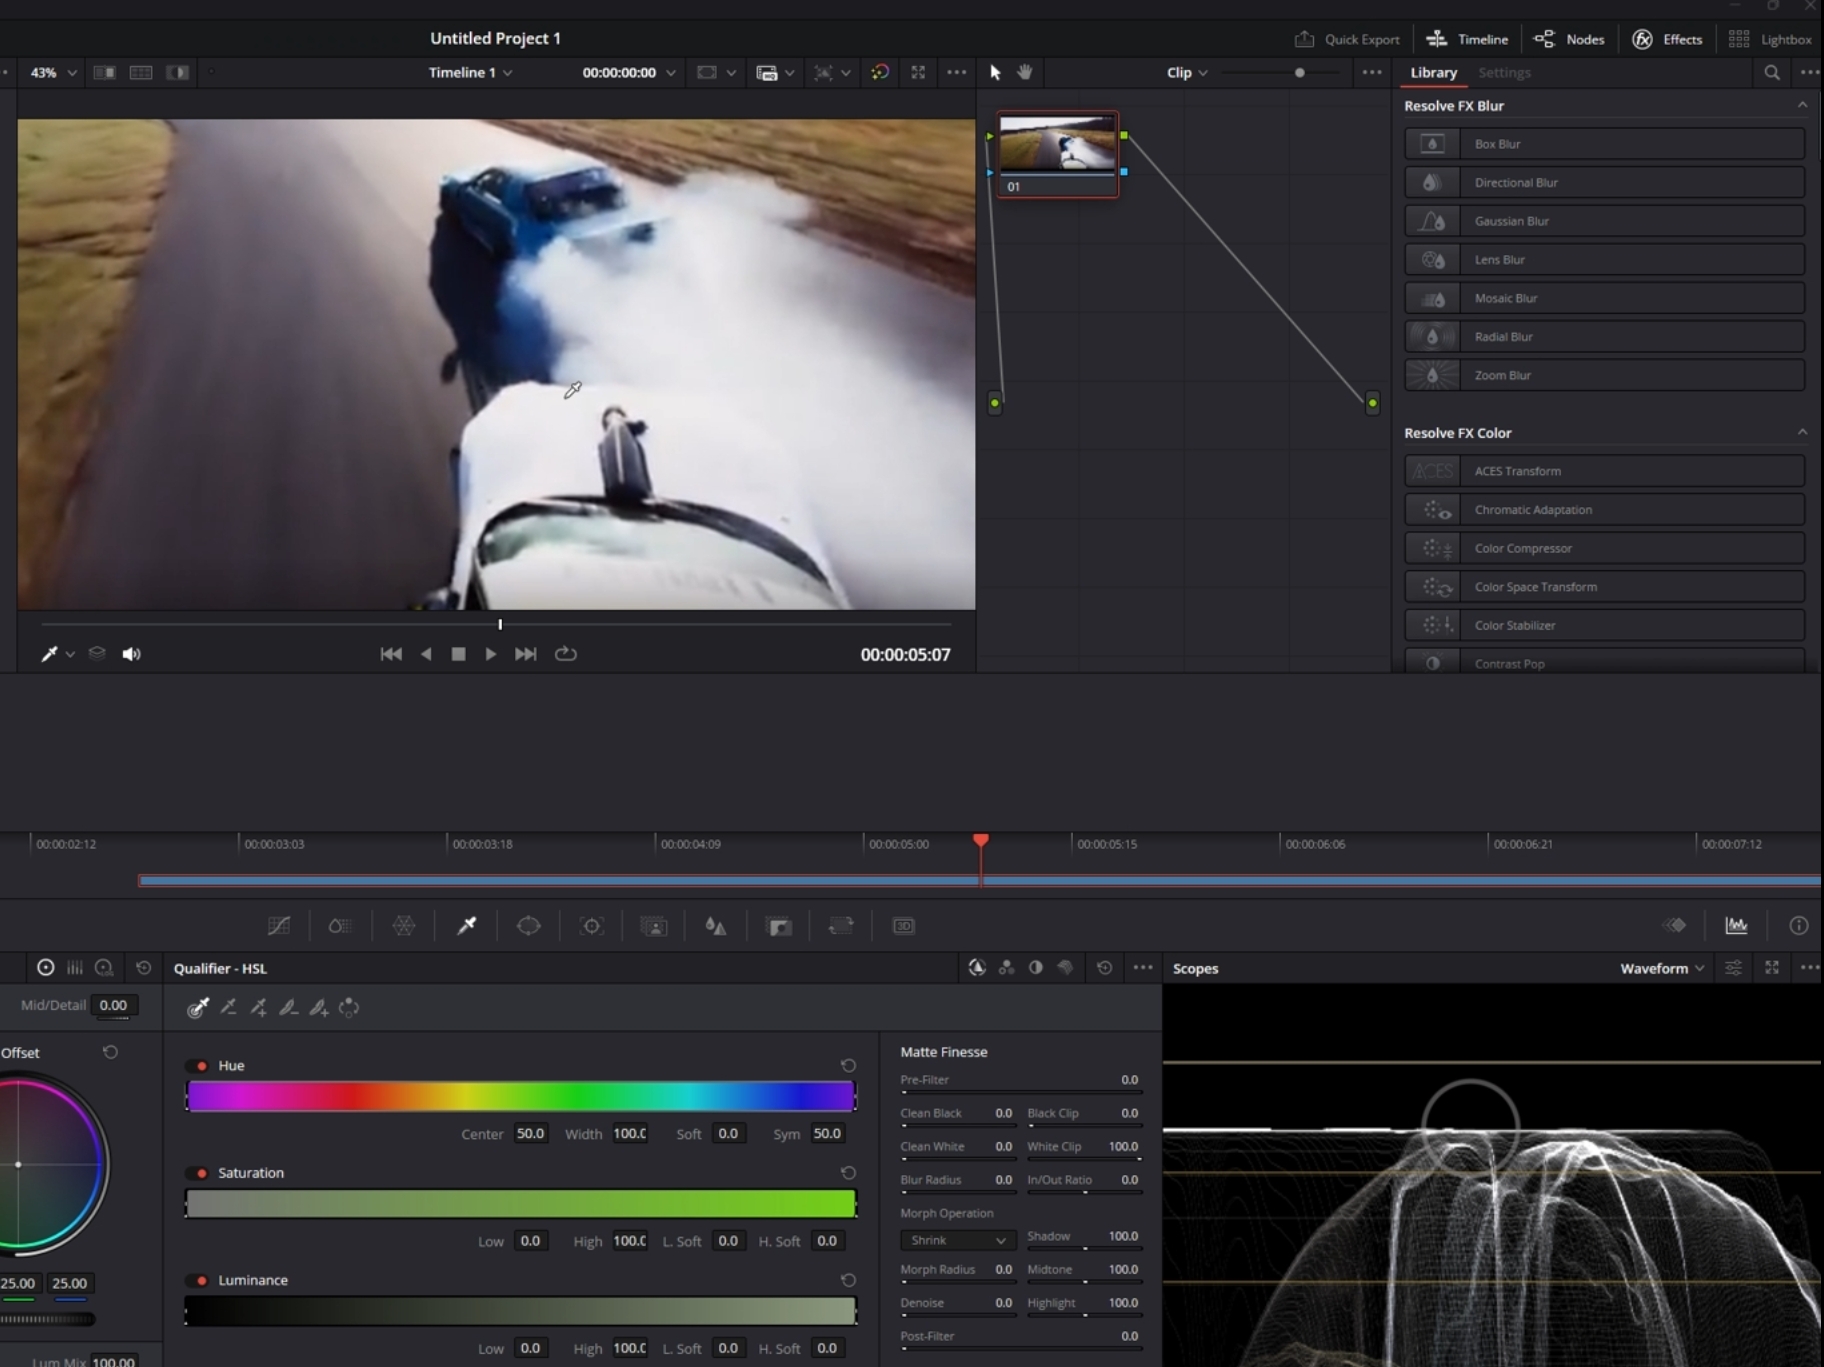Collapse the Resolve FX Blur section

point(1802,106)
